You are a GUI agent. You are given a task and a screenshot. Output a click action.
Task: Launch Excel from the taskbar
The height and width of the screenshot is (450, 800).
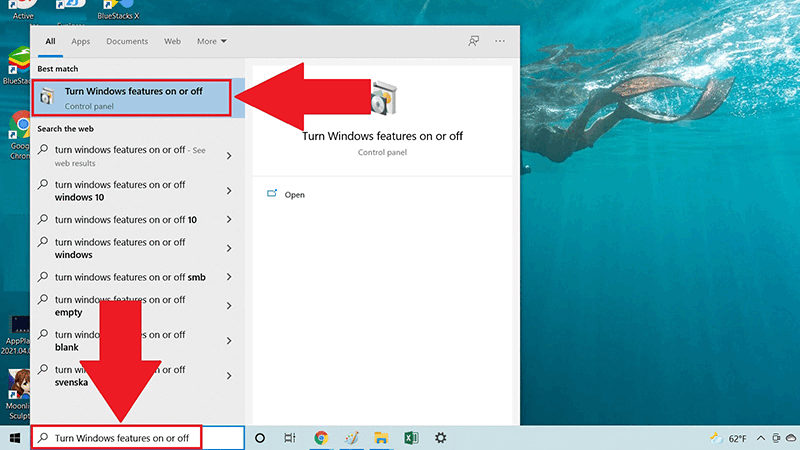coord(411,438)
